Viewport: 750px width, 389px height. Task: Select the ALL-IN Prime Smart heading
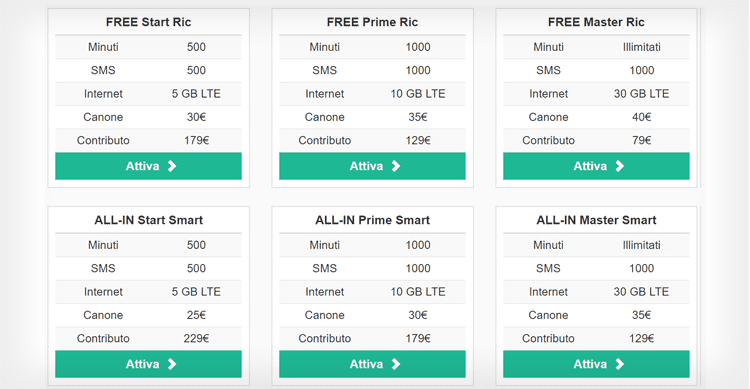coord(372,220)
